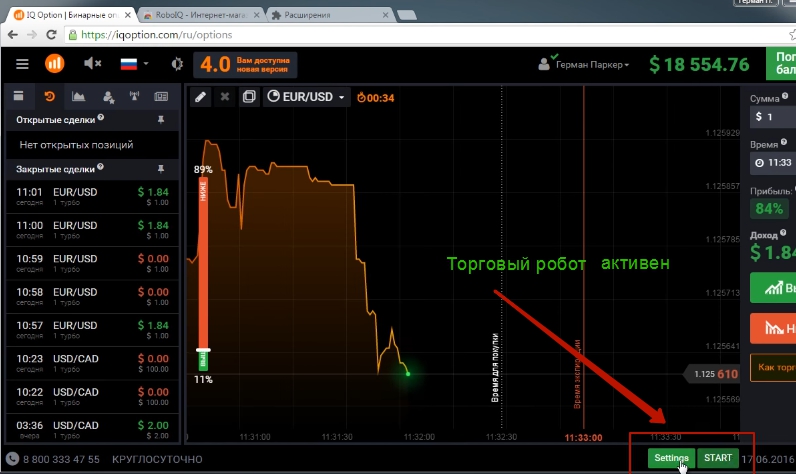Click the $ 18 554.76 balance
Screen dimensions: 796x474
click(699, 64)
